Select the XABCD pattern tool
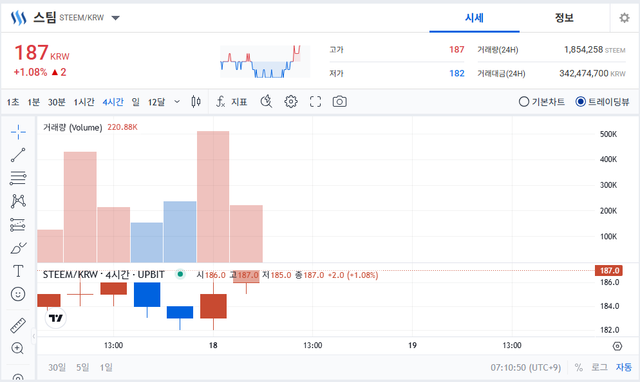This screenshot has height=382, width=640. coord(18,201)
